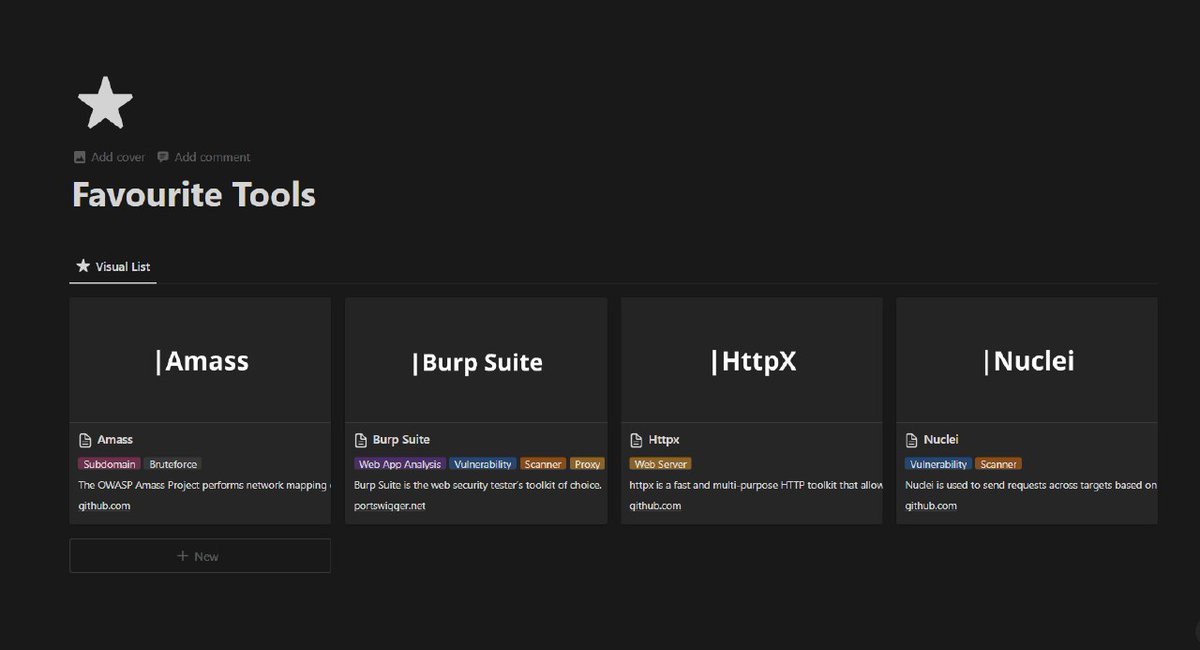Click the large star page icon
The width and height of the screenshot is (1200, 650).
pos(105,103)
